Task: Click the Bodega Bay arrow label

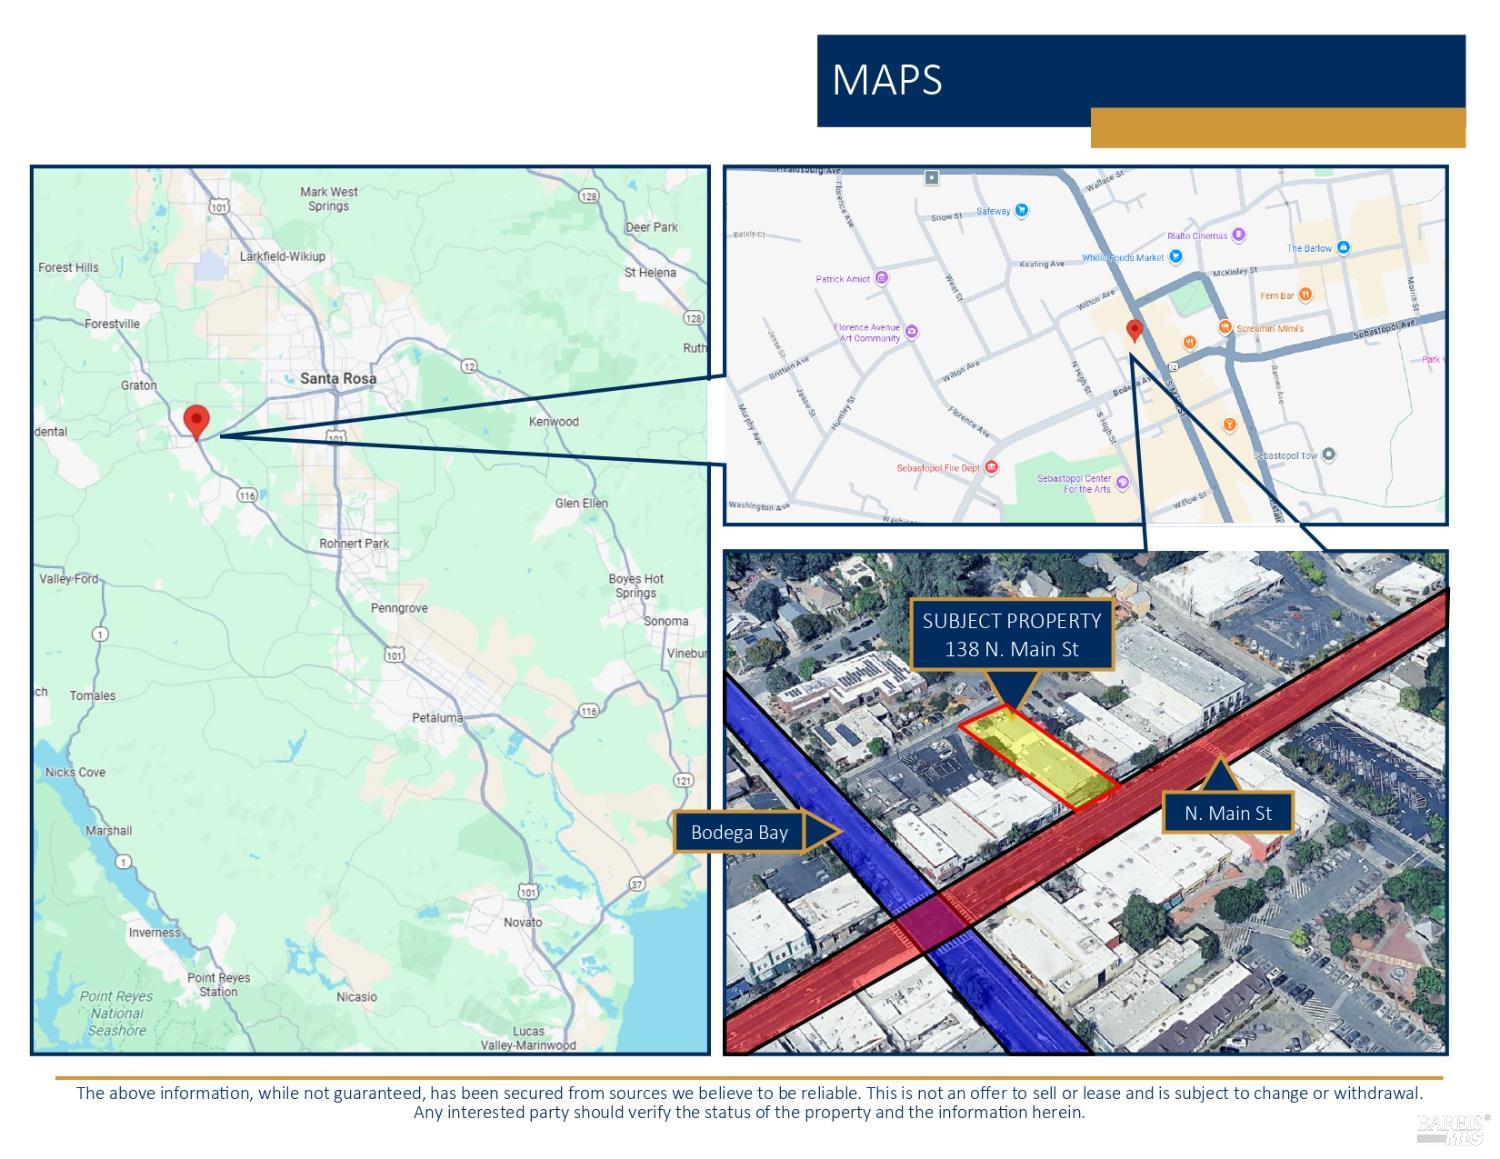Action: tap(740, 832)
